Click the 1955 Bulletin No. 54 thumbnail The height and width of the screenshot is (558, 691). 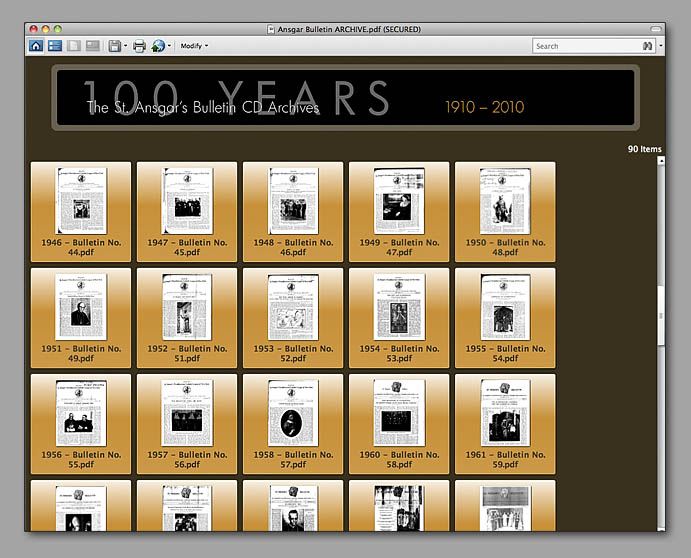(x=505, y=307)
